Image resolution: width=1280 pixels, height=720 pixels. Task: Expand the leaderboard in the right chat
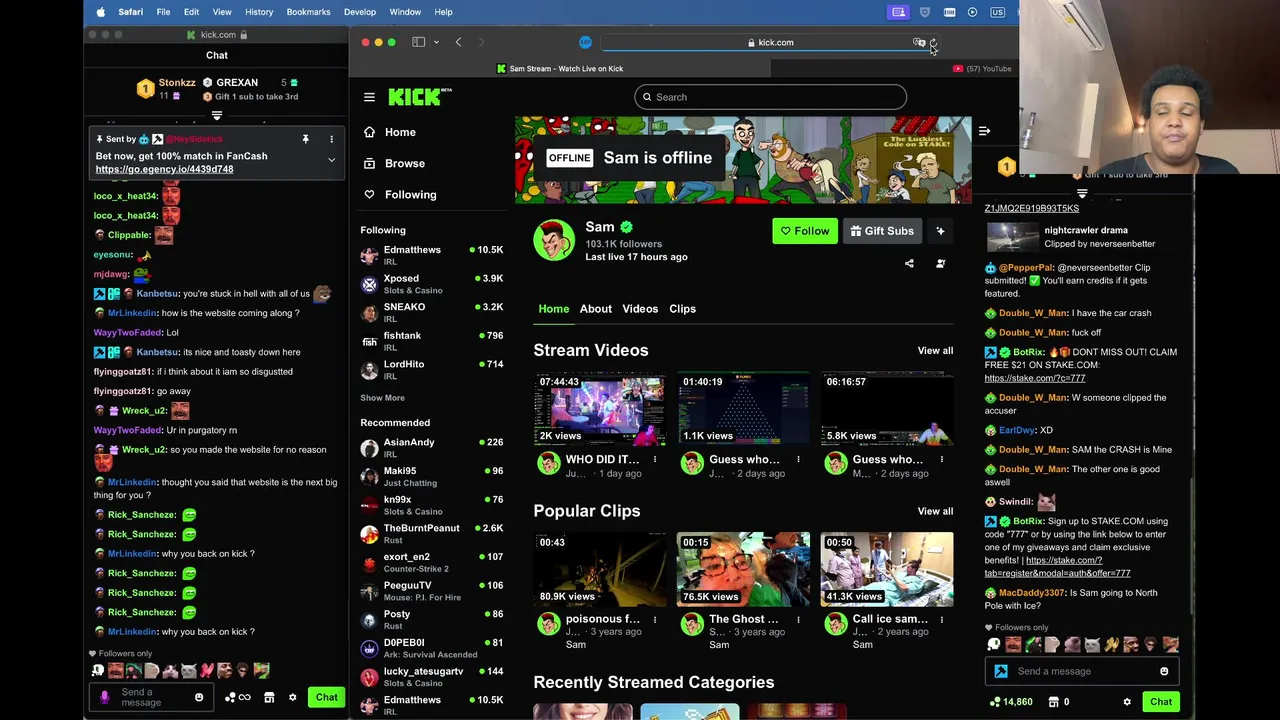pyautogui.click(x=1081, y=193)
